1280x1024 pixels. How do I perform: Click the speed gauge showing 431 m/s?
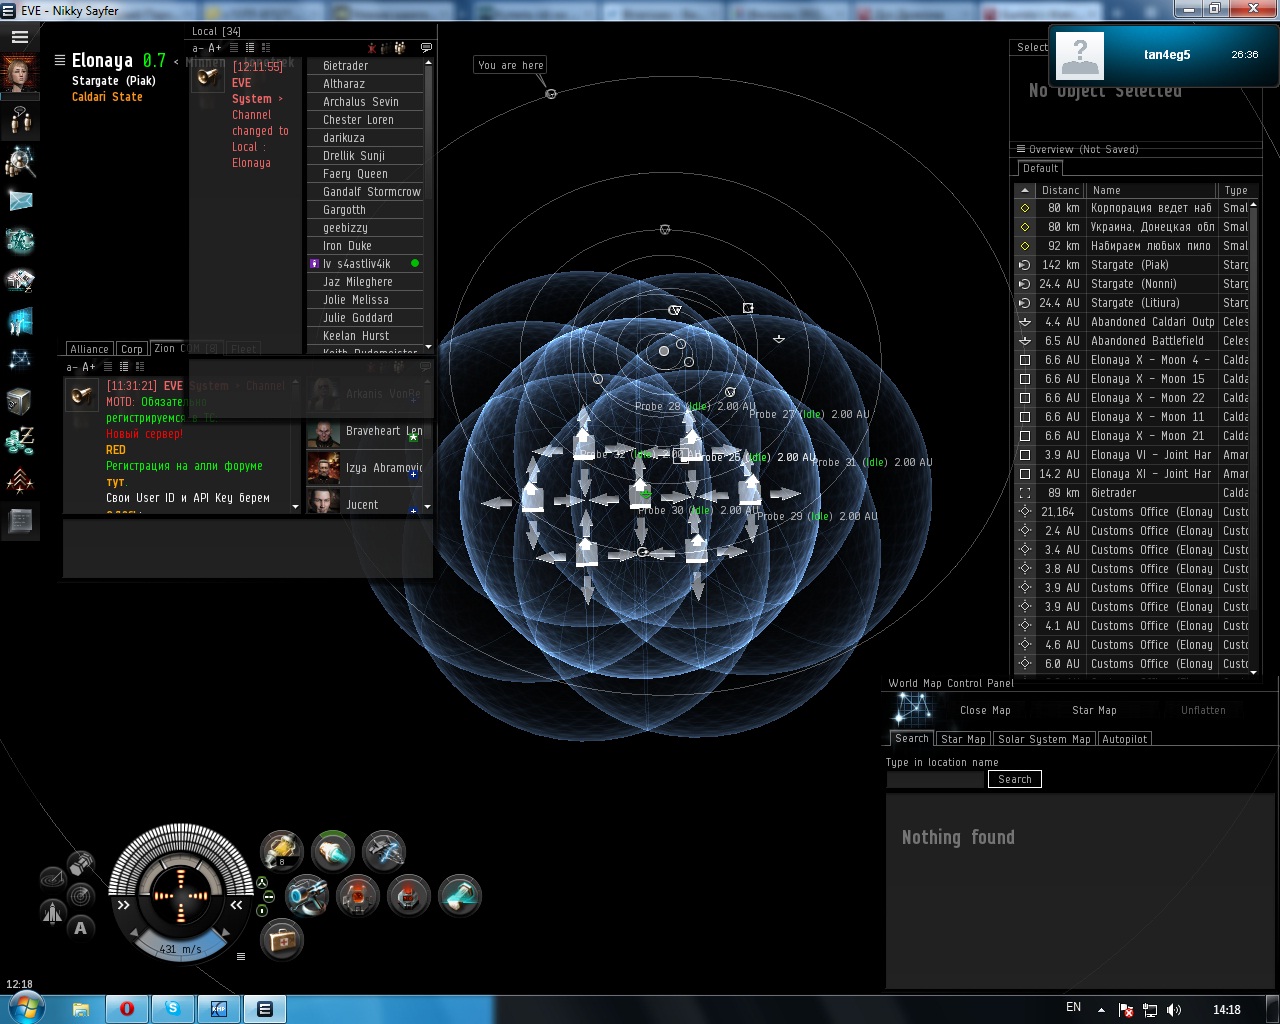click(x=181, y=949)
